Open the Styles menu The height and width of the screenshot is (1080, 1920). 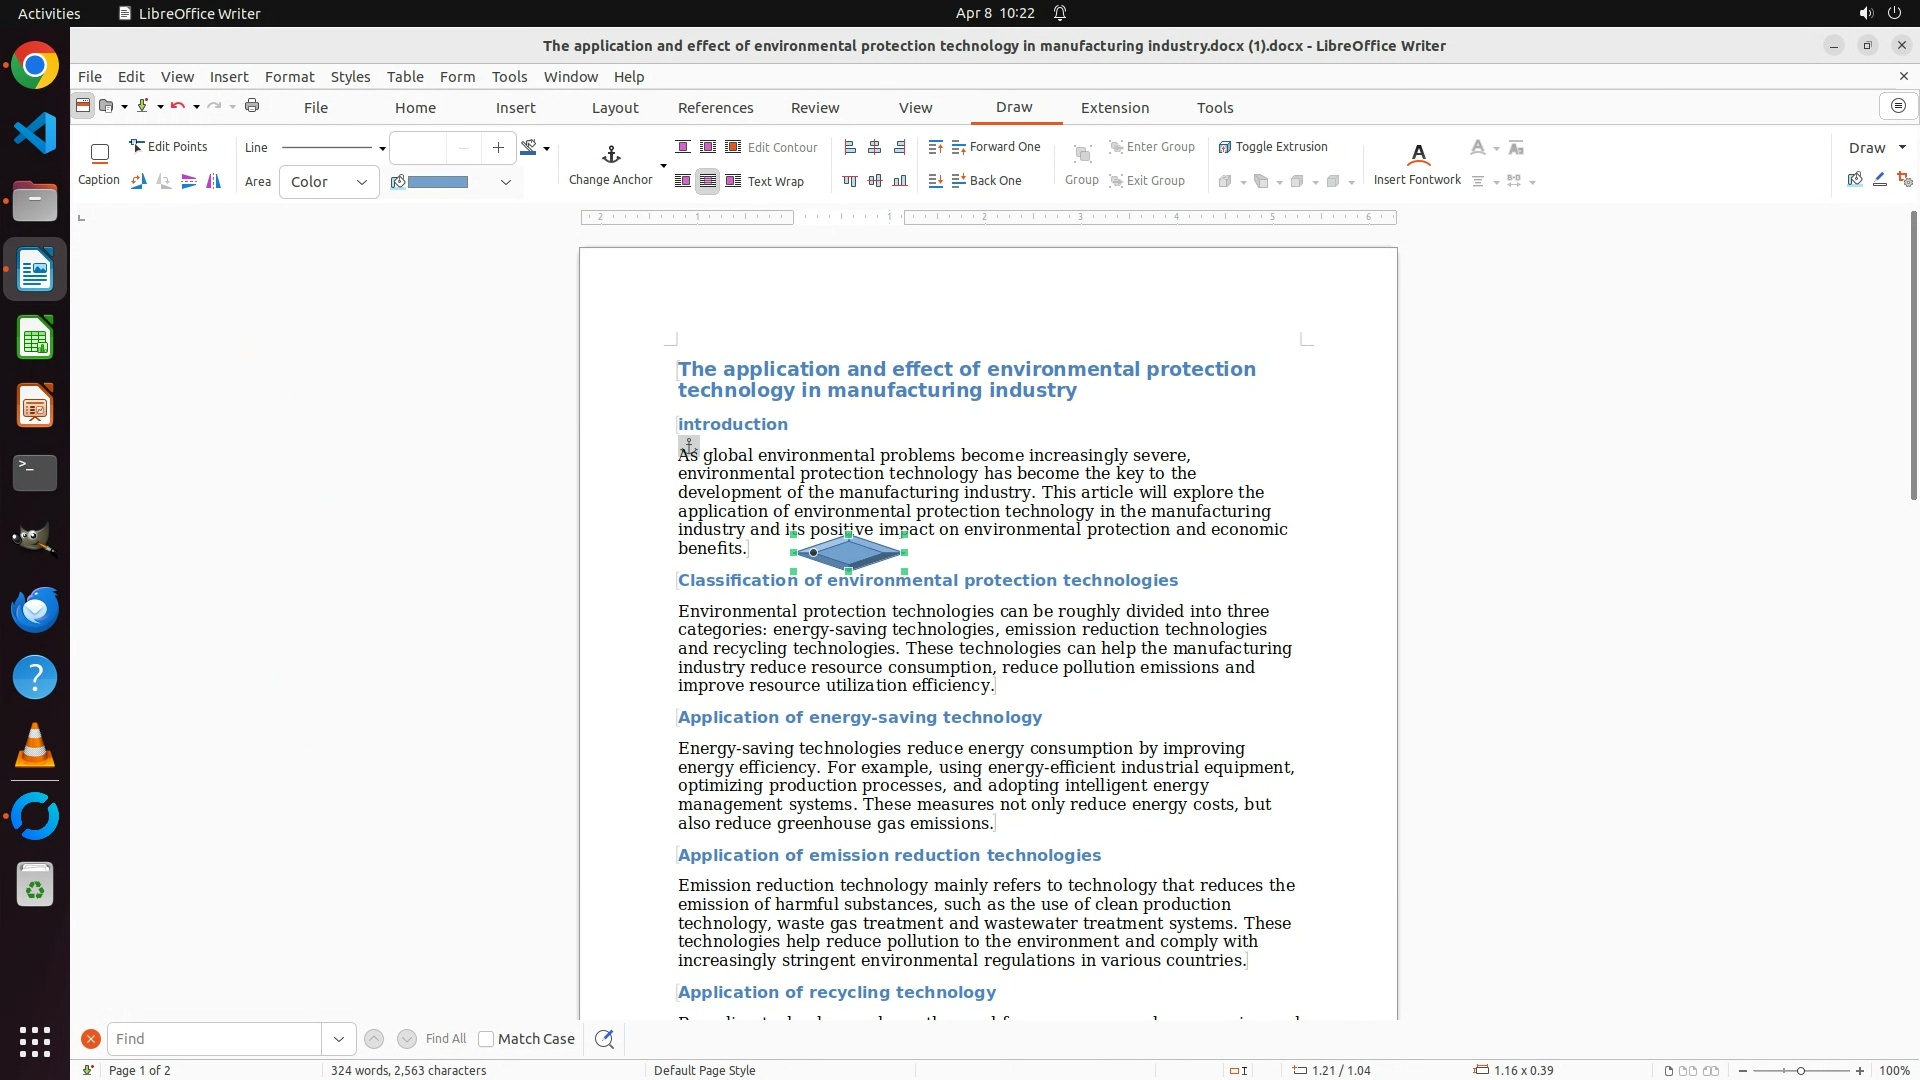[x=350, y=77]
